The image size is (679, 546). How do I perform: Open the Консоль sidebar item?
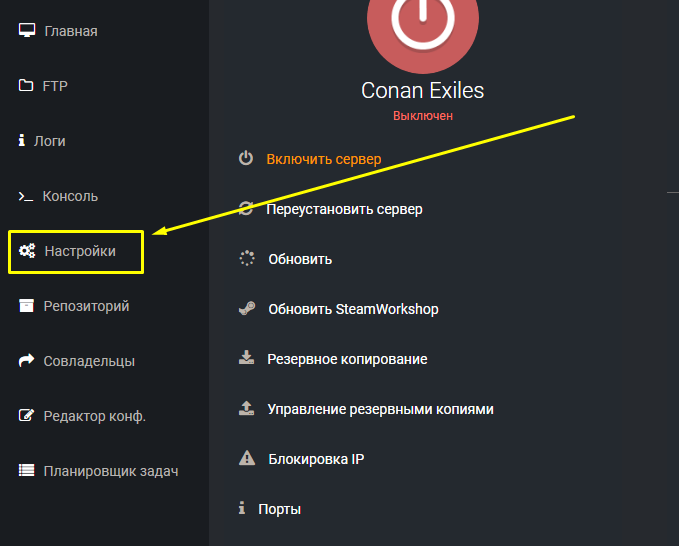pos(70,196)
